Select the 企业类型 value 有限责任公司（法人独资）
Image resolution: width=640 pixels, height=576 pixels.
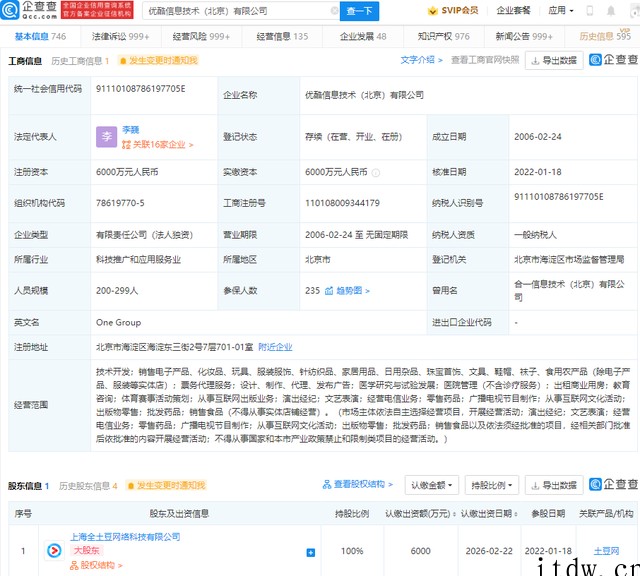(144, 235)
